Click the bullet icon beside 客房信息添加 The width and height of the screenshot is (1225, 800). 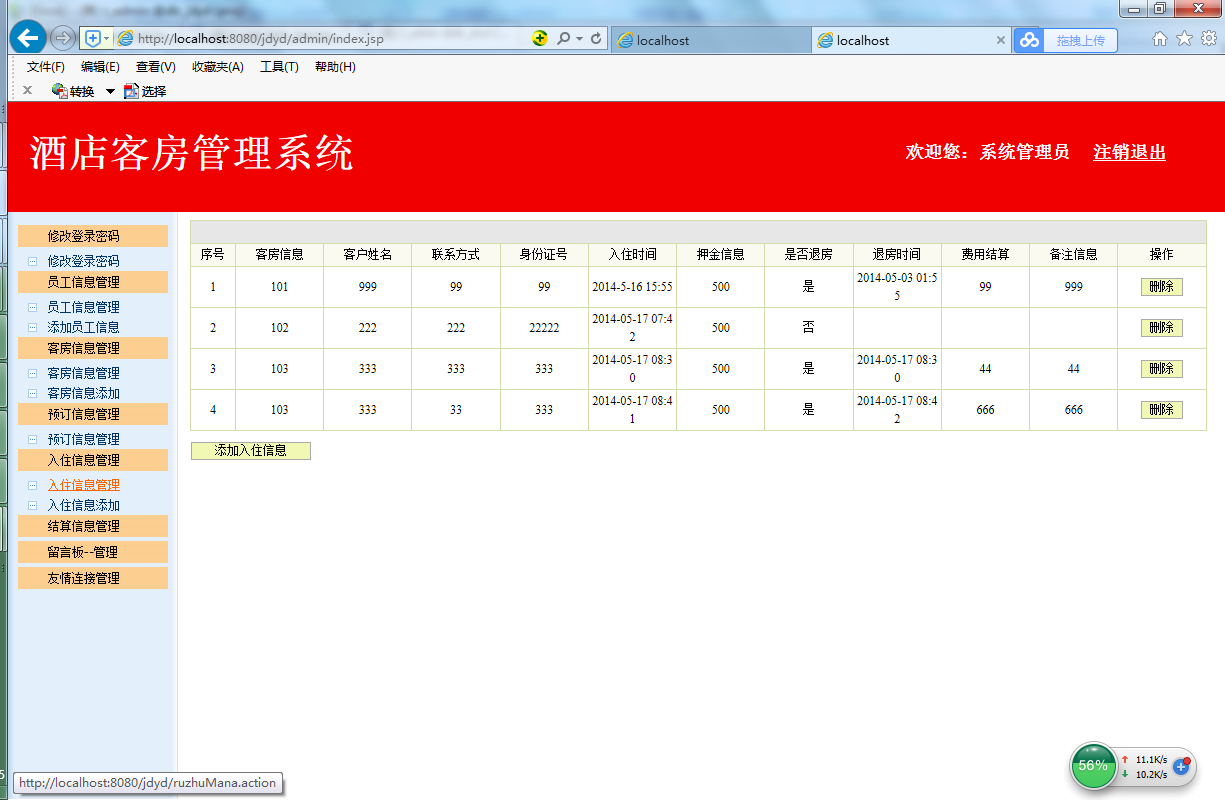[32, 393]
